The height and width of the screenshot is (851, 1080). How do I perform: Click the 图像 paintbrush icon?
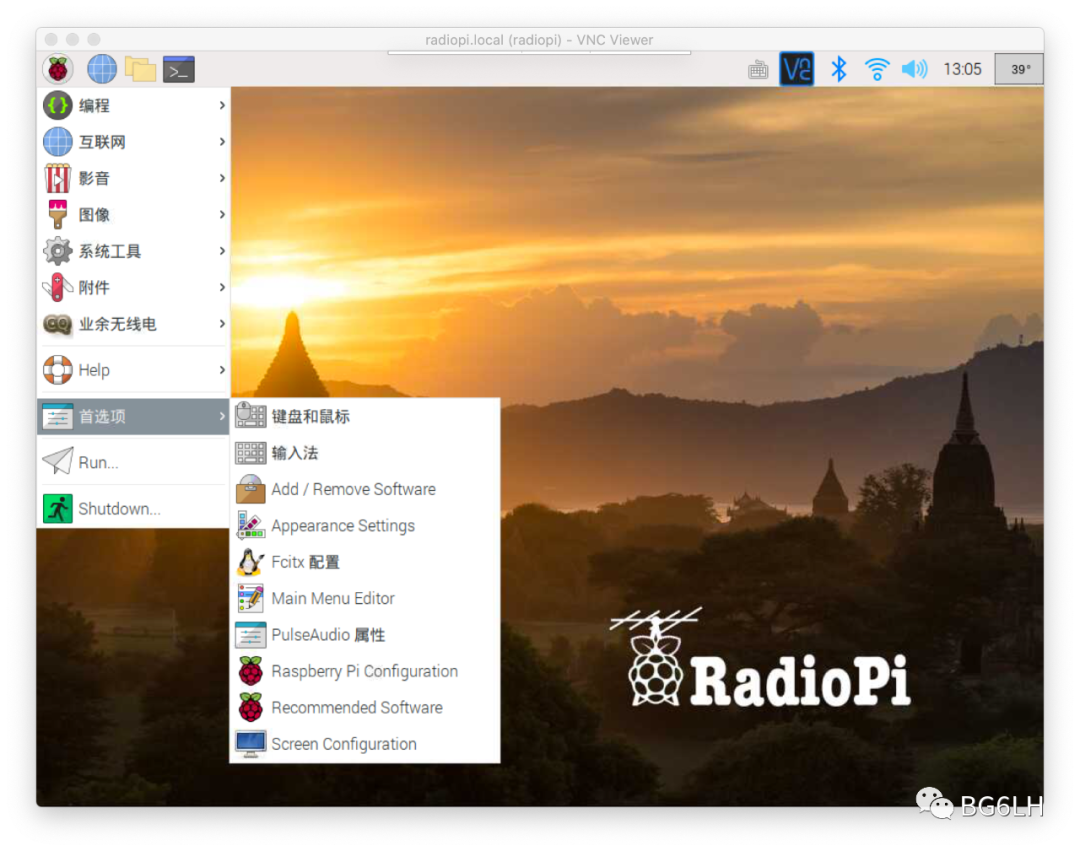58,215
